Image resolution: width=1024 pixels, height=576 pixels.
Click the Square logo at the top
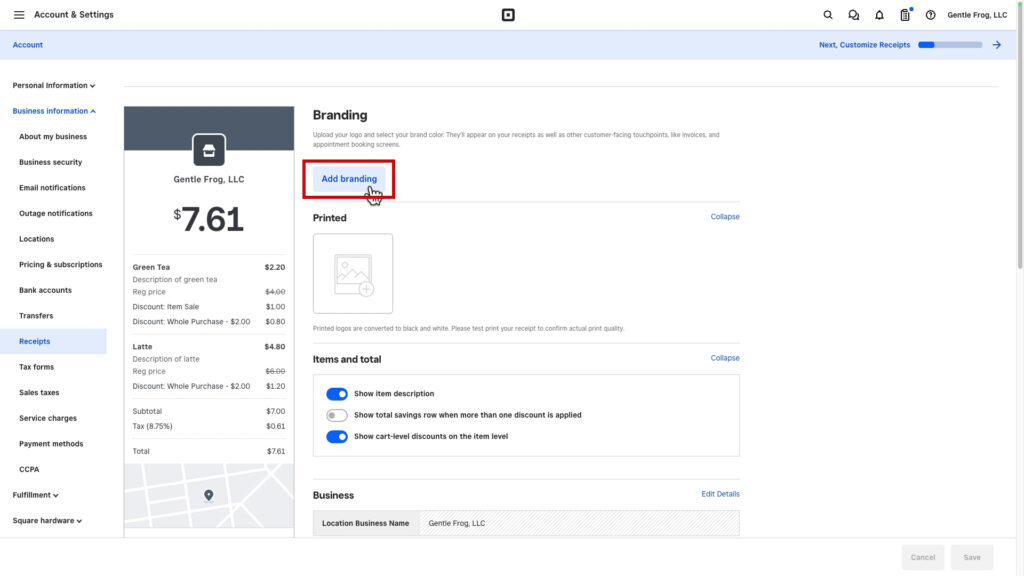tap(508, 14)
